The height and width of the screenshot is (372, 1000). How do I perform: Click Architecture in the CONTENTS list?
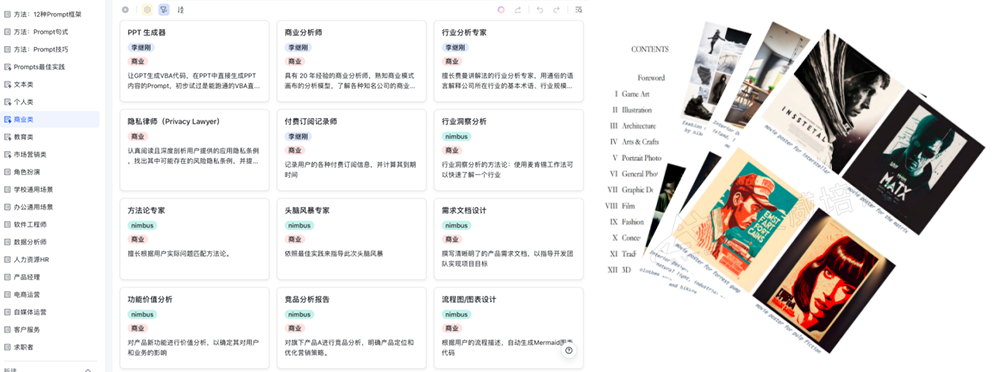638,126
